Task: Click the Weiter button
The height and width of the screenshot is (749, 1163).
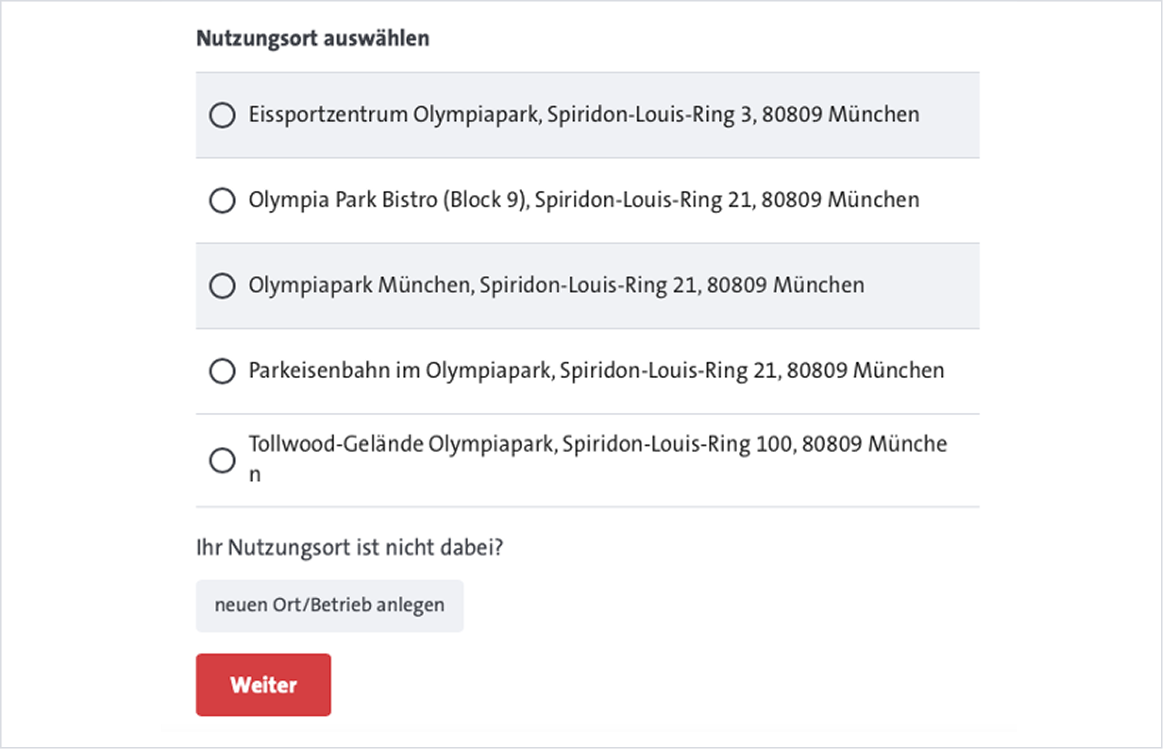Action: click(263, 684)
